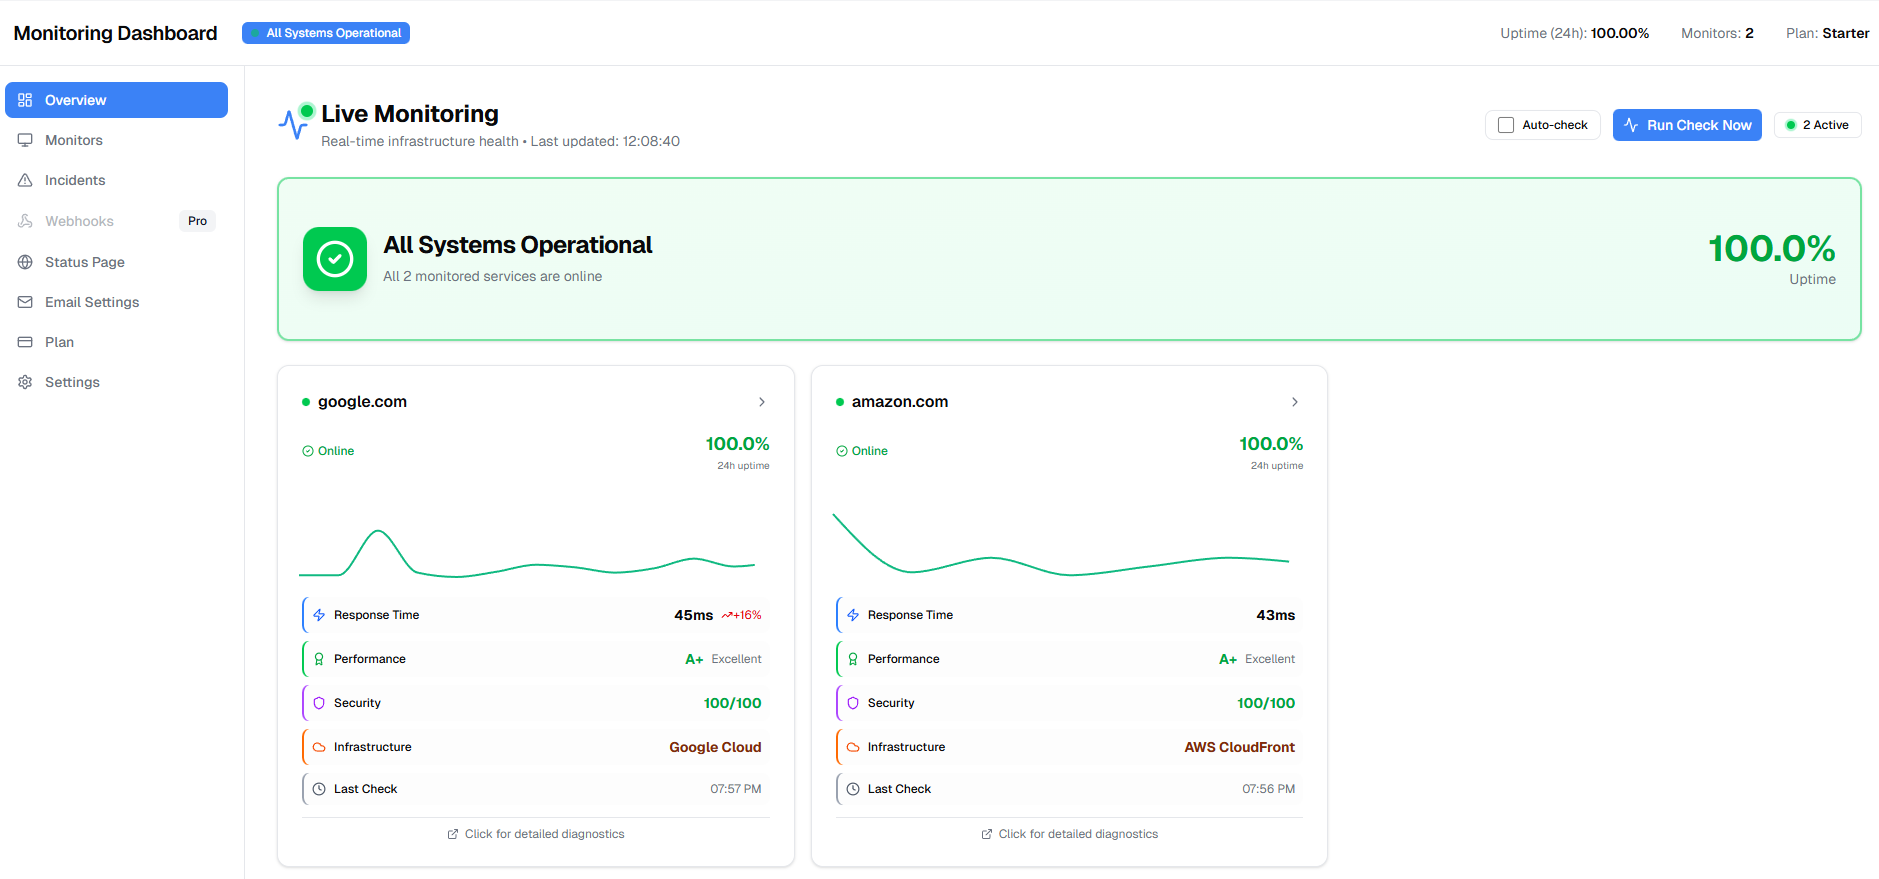Enable the Auto-check checkbox
The width and height of the screenshot is (1879, 879).
click(1506, 125)
